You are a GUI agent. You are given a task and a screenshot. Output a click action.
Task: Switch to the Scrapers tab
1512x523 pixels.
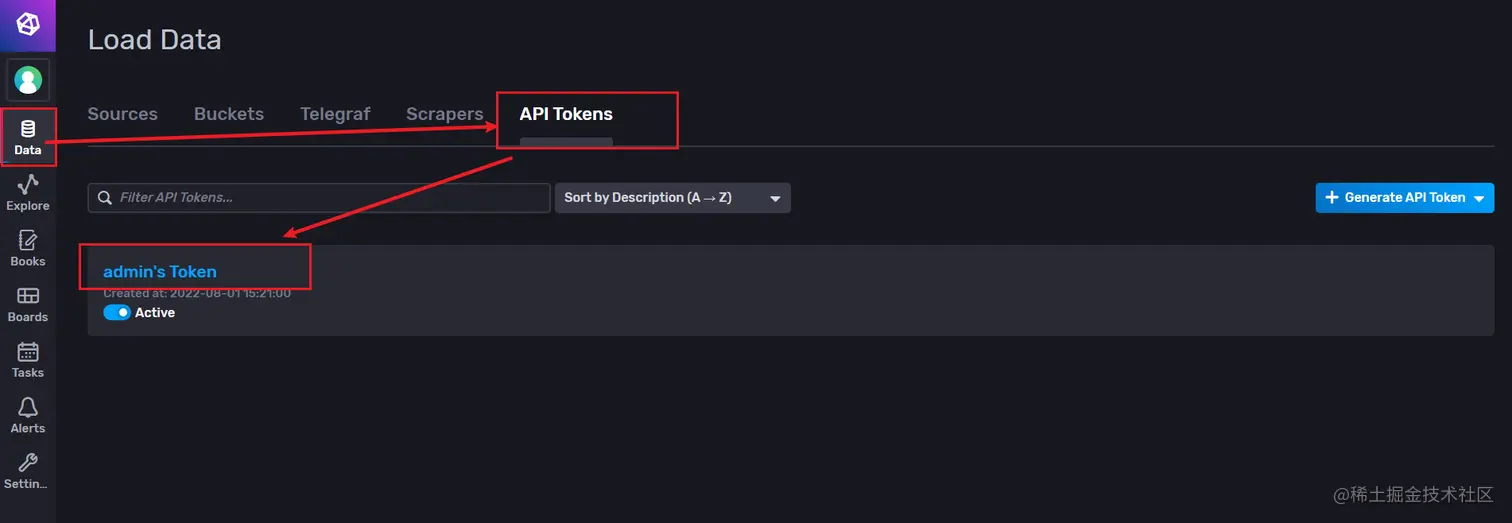tap(445, 114)
